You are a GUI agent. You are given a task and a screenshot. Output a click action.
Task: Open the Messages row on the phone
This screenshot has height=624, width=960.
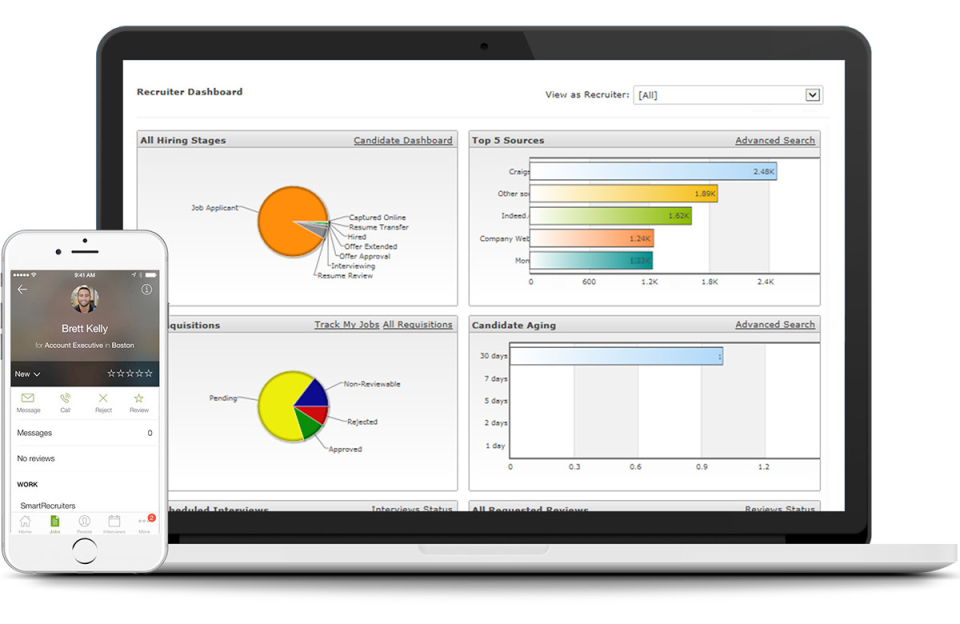point(84,433)
